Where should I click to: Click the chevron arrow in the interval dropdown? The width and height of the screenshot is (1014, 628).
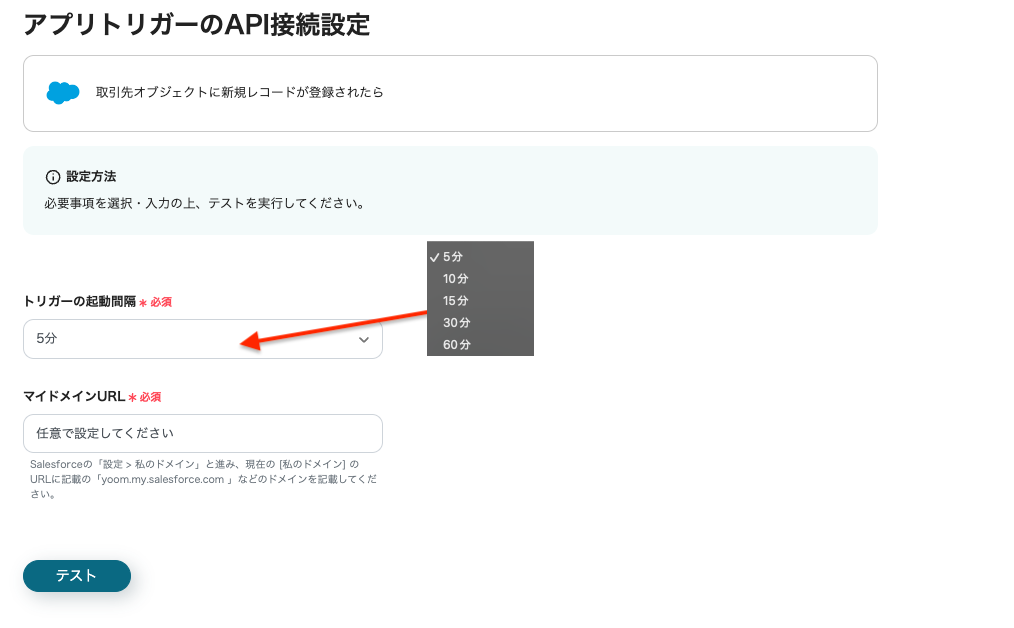pos(364,340)
